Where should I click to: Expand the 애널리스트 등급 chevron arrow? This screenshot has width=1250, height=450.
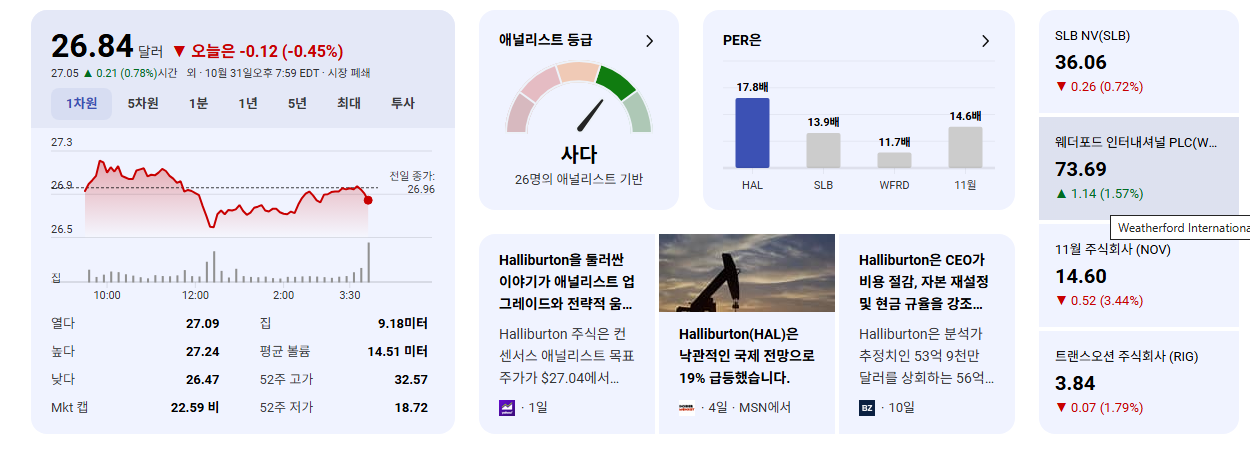point(649,41)
